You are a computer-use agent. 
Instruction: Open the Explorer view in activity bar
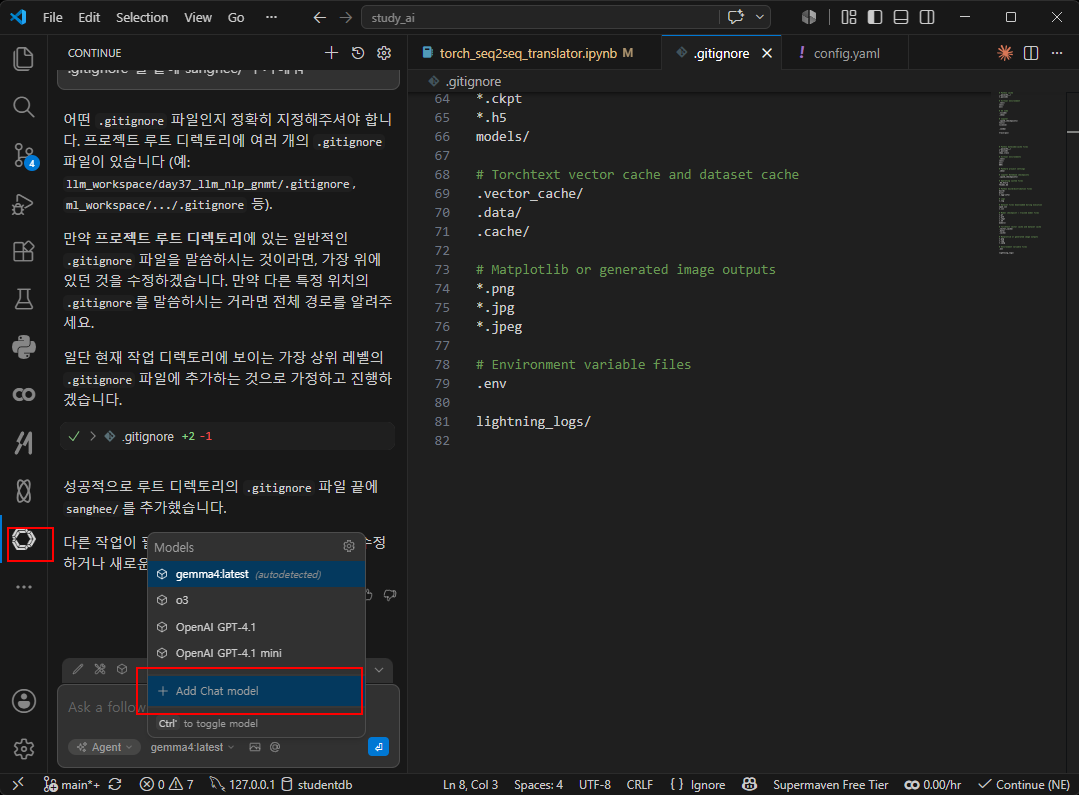(23, 59)
